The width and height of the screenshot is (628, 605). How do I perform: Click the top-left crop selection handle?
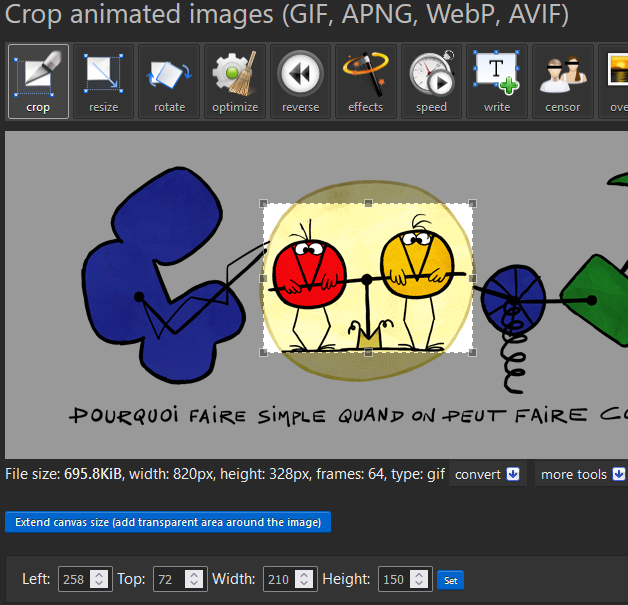pos(264,203)
